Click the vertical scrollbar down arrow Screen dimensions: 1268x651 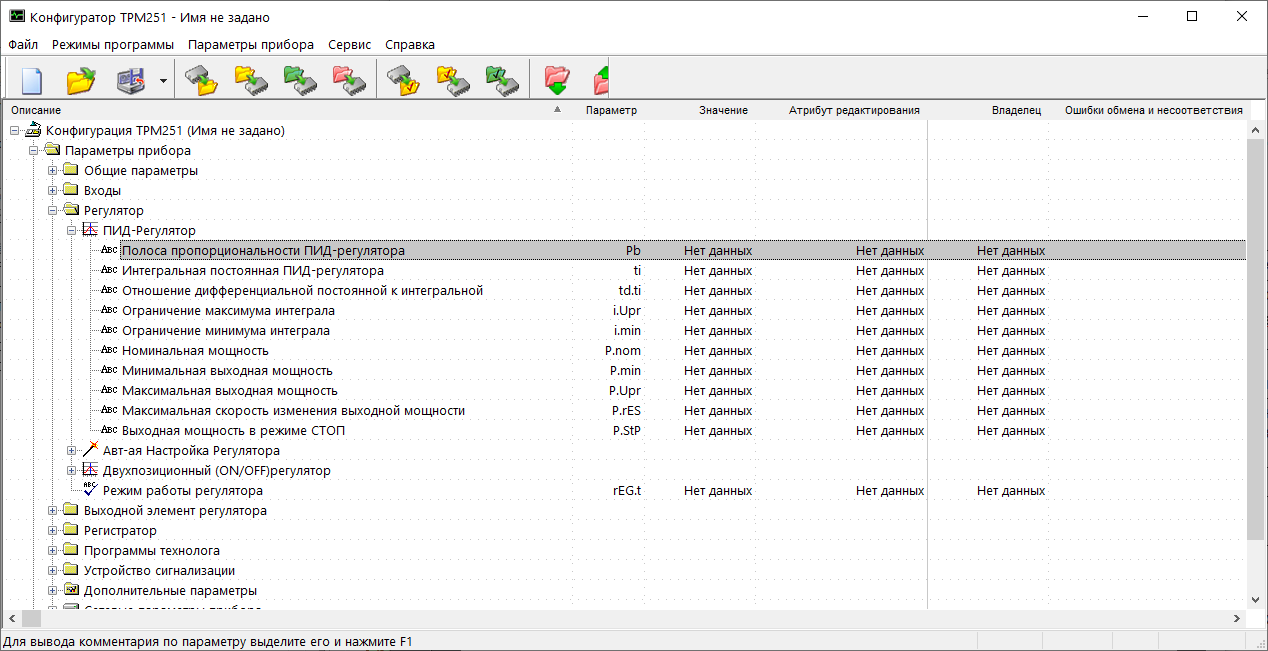click(1257, 599)
